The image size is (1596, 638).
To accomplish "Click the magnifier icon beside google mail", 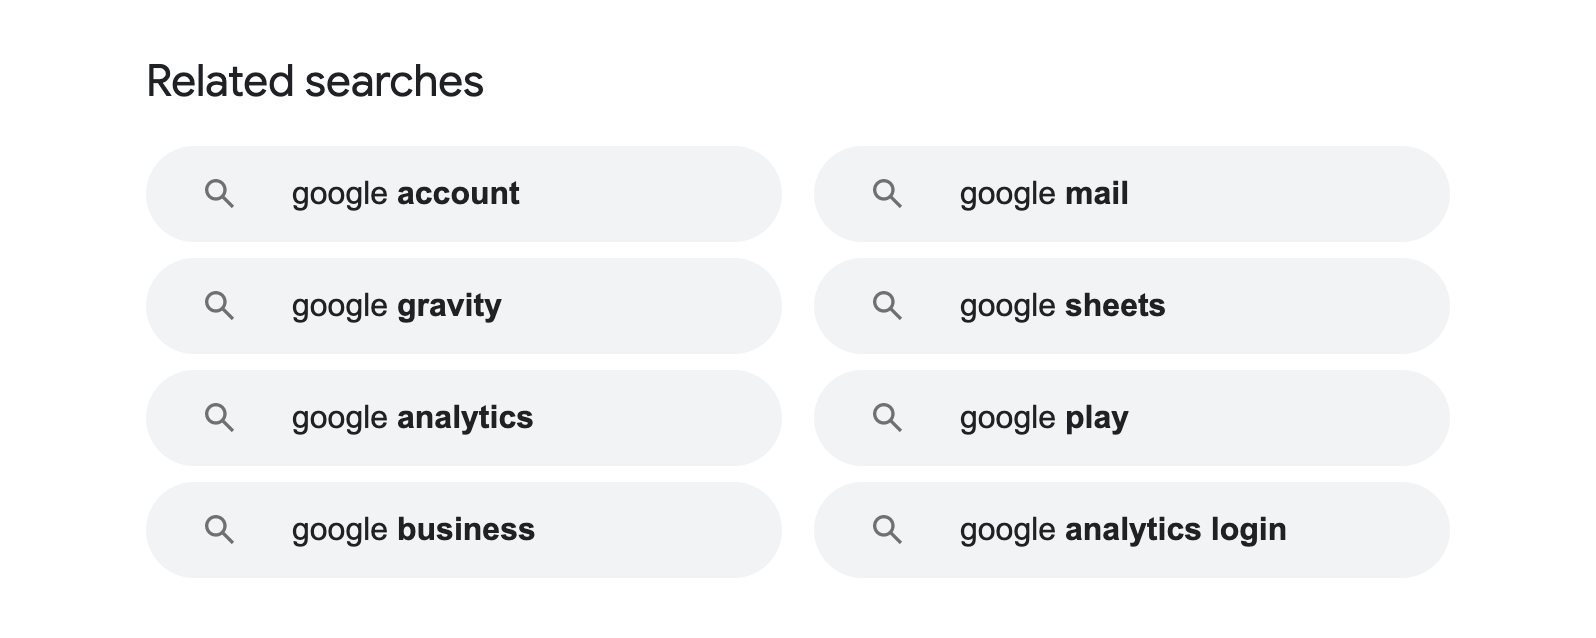I will (x=888, y=194).
